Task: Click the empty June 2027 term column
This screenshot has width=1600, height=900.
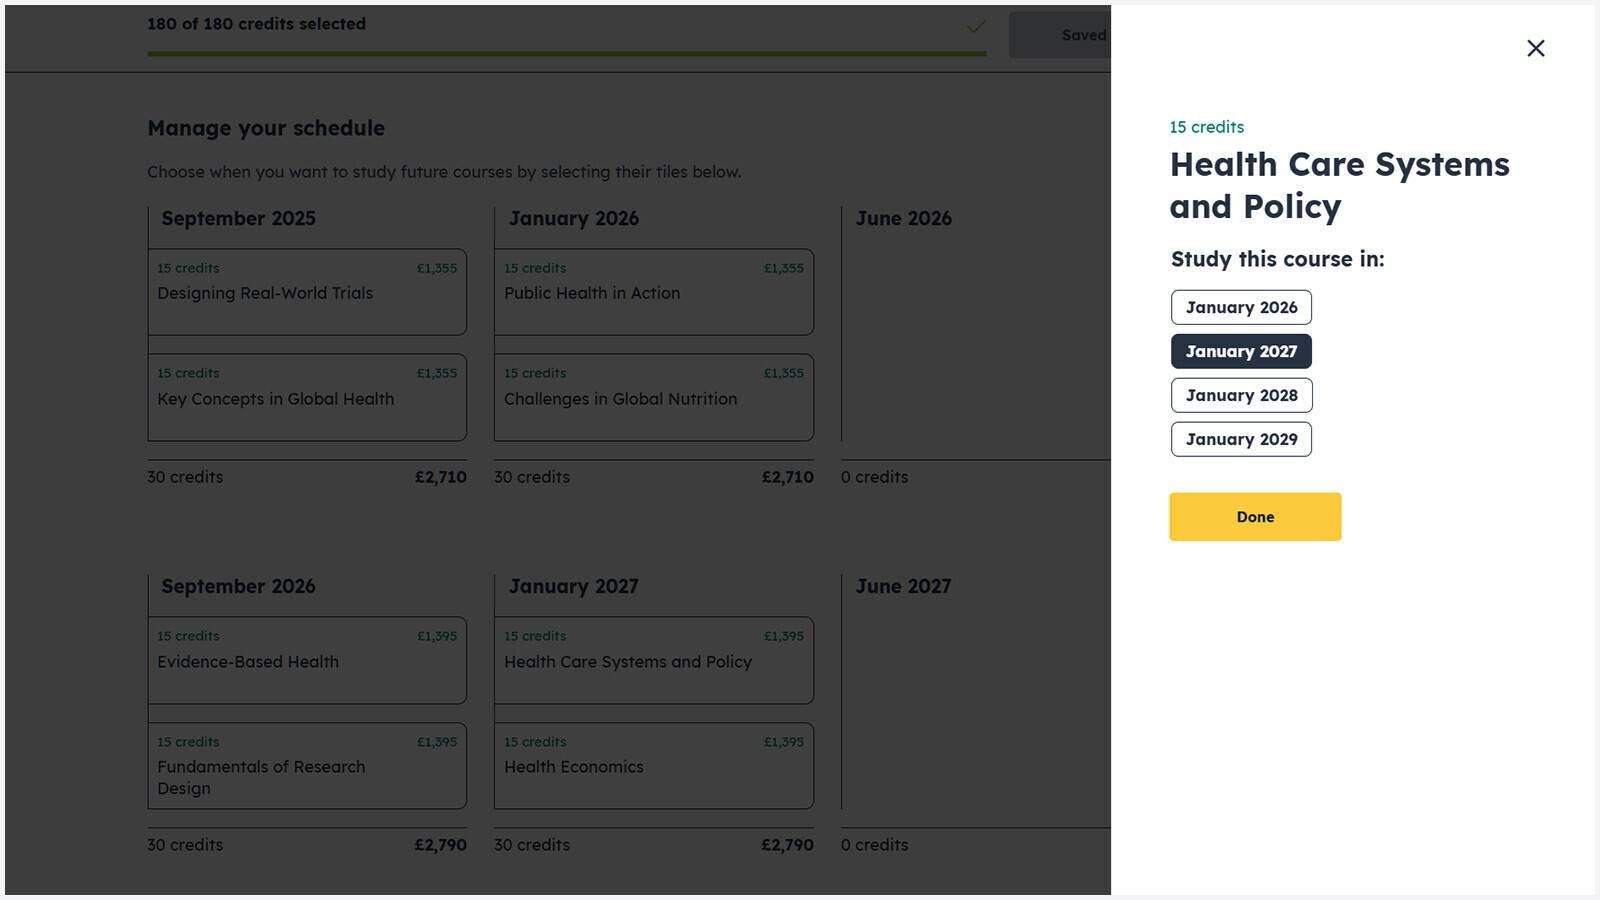Action: click(x=975, y=710)
